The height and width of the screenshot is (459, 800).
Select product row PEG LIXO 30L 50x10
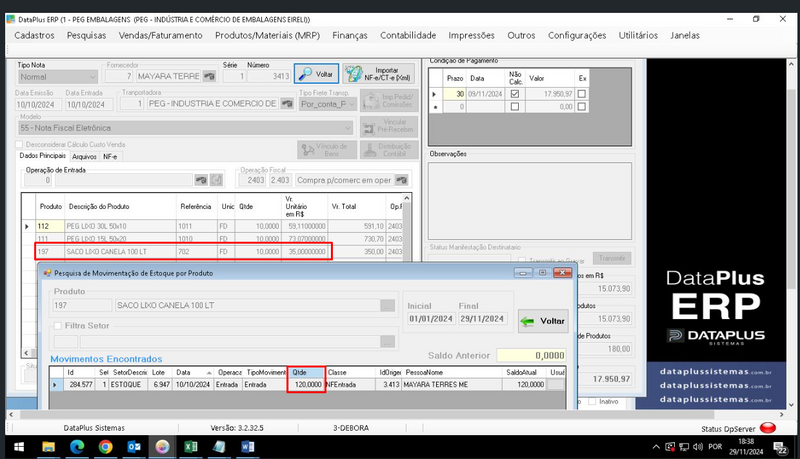point(213,226)
